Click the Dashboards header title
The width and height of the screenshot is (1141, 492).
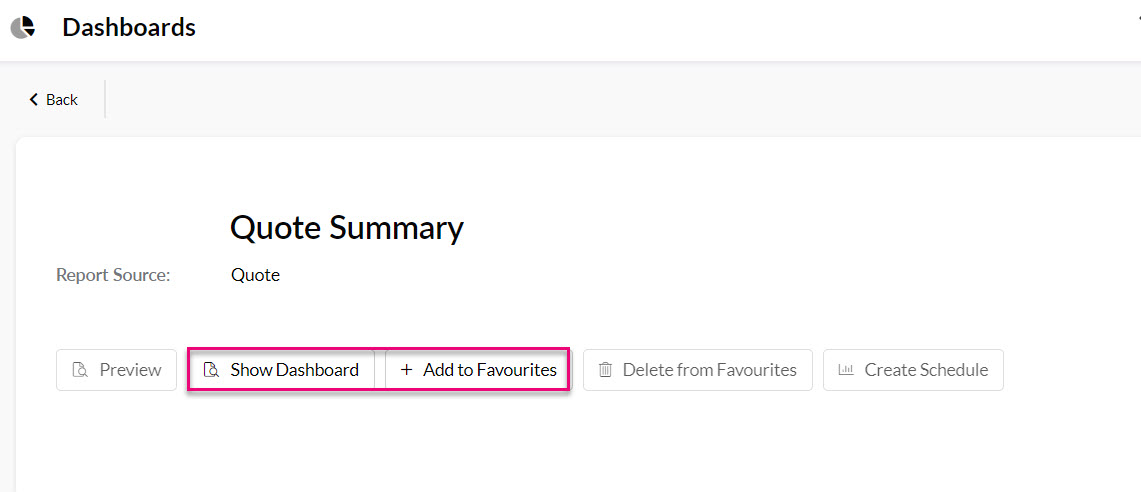[x=129, y=28]
